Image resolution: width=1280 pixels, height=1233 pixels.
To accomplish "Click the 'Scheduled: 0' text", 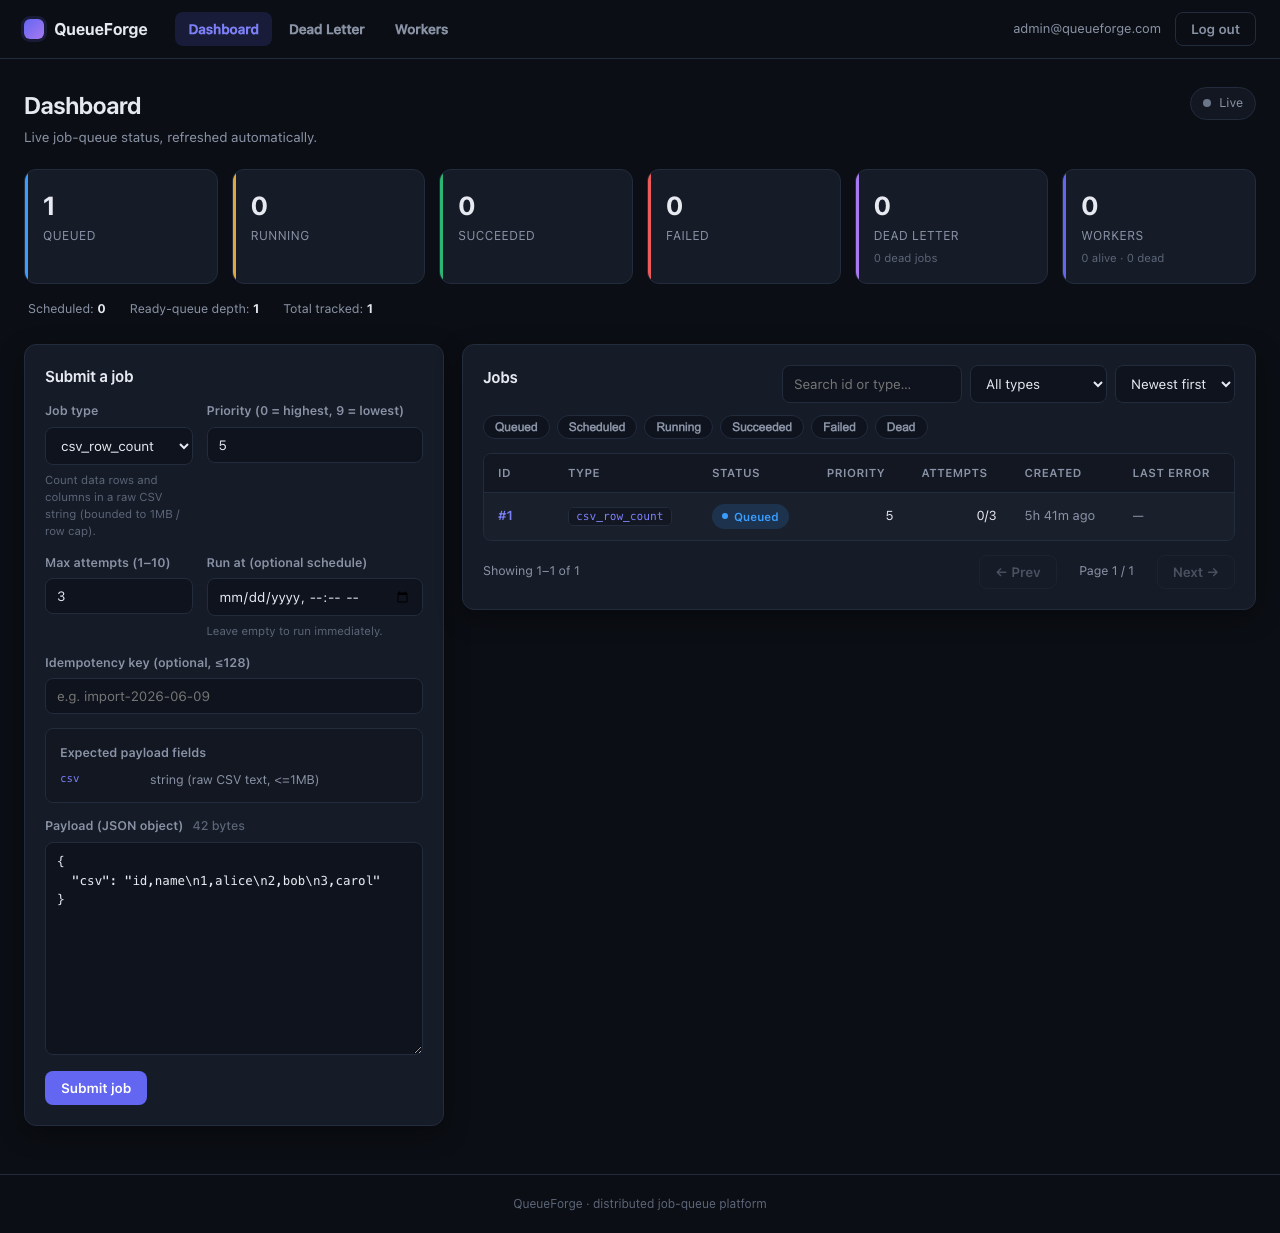I will tap(67, 309).
